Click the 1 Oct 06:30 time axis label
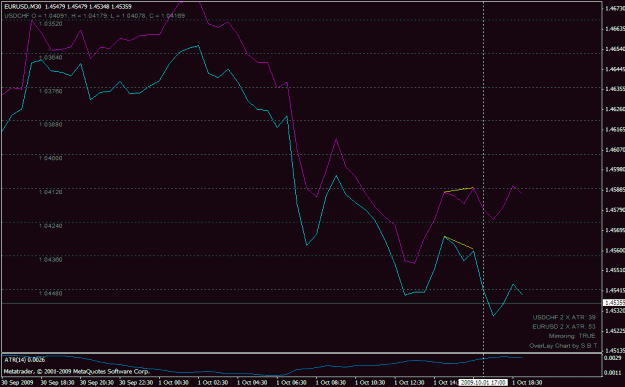This screenshot has width=625, height=387. tap(292, 383)
